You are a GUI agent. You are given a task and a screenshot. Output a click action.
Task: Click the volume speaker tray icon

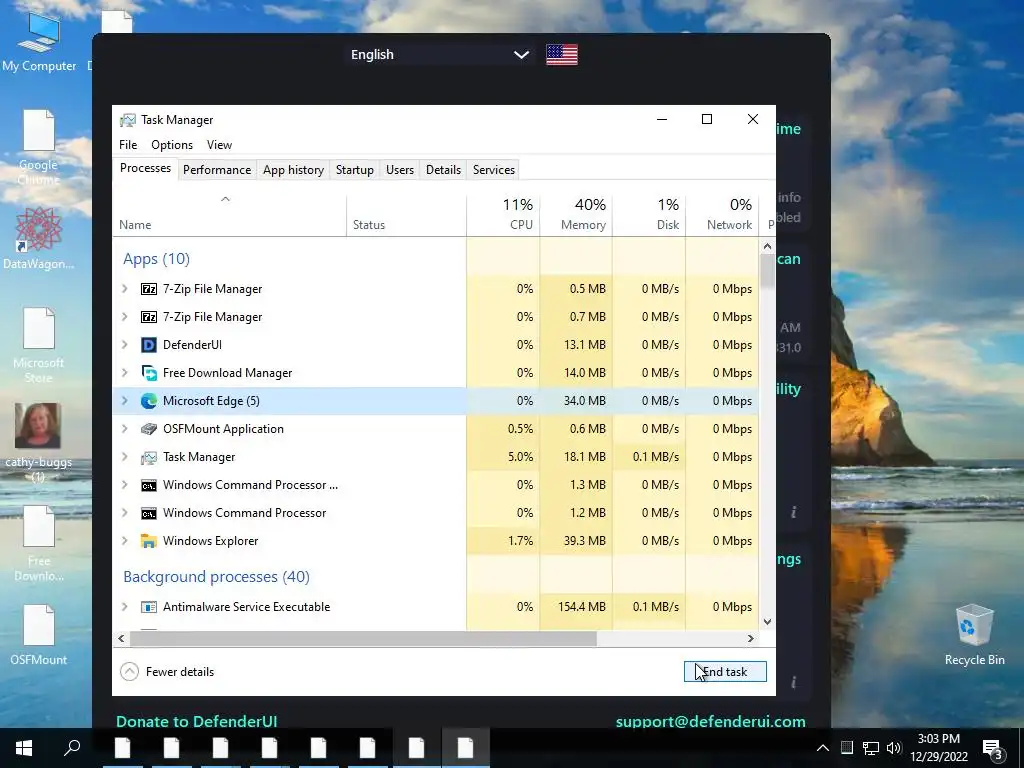tap(894, 748)
